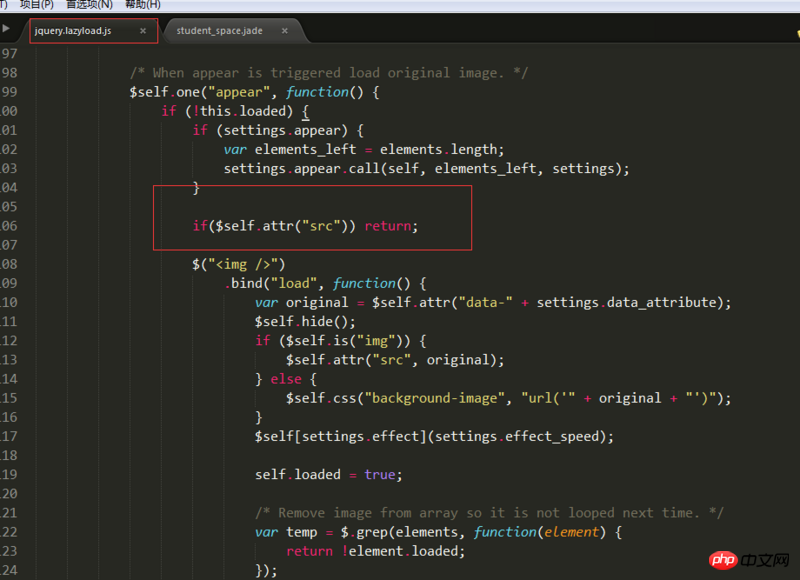Screen dimensions: 800x580
Task: Click '$.grep(elements' call
Action: click(399, 532)
